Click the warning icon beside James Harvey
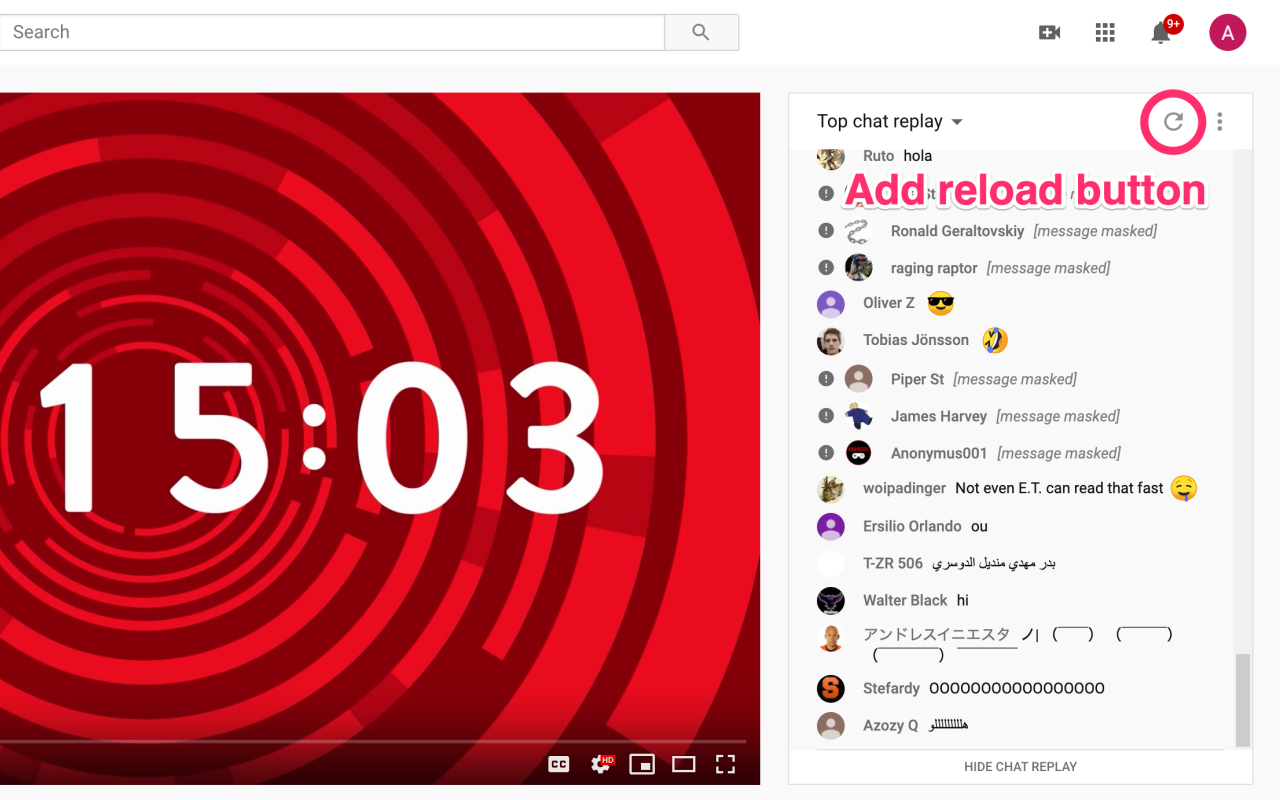Screen dimensions: 1280x800 tap(826, 416)
